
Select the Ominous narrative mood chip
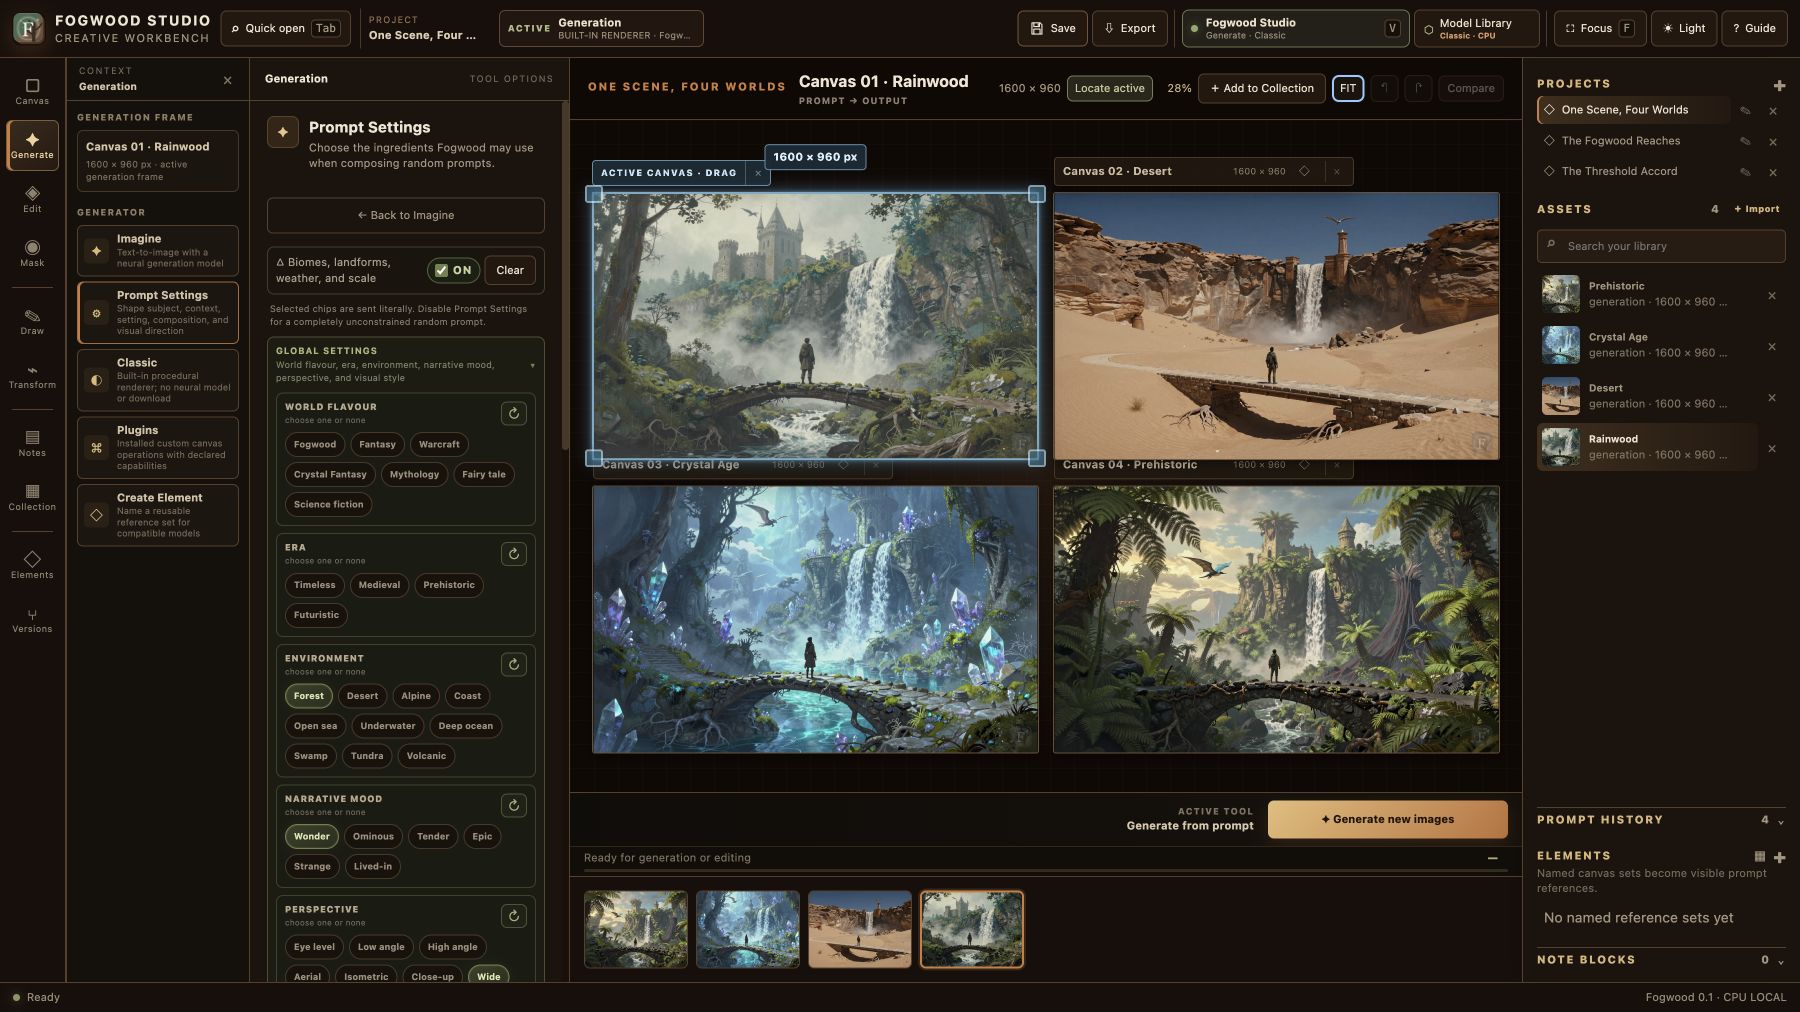tap(373, 836)
